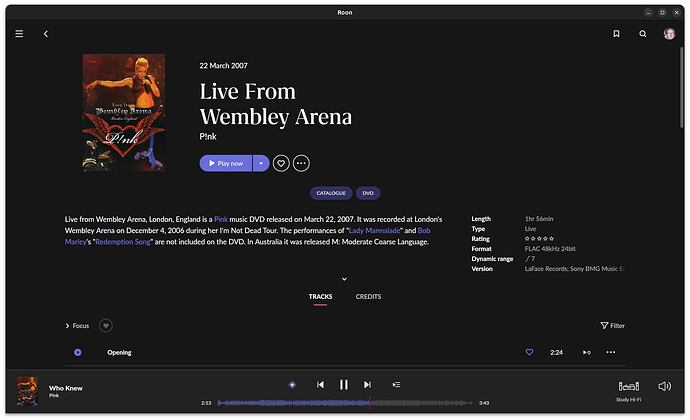Expand the album description chevron
The height and width of the screenshot is (420, 690).
click(x=345, y=279)
